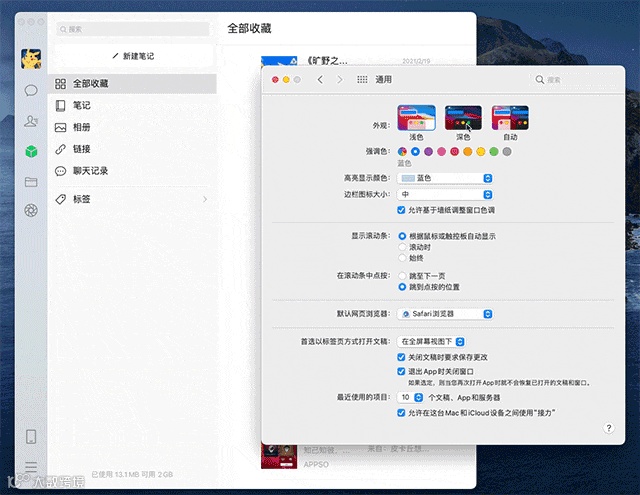Select 根据鼠标或触控板自动显示 radio

coord(402,236)
